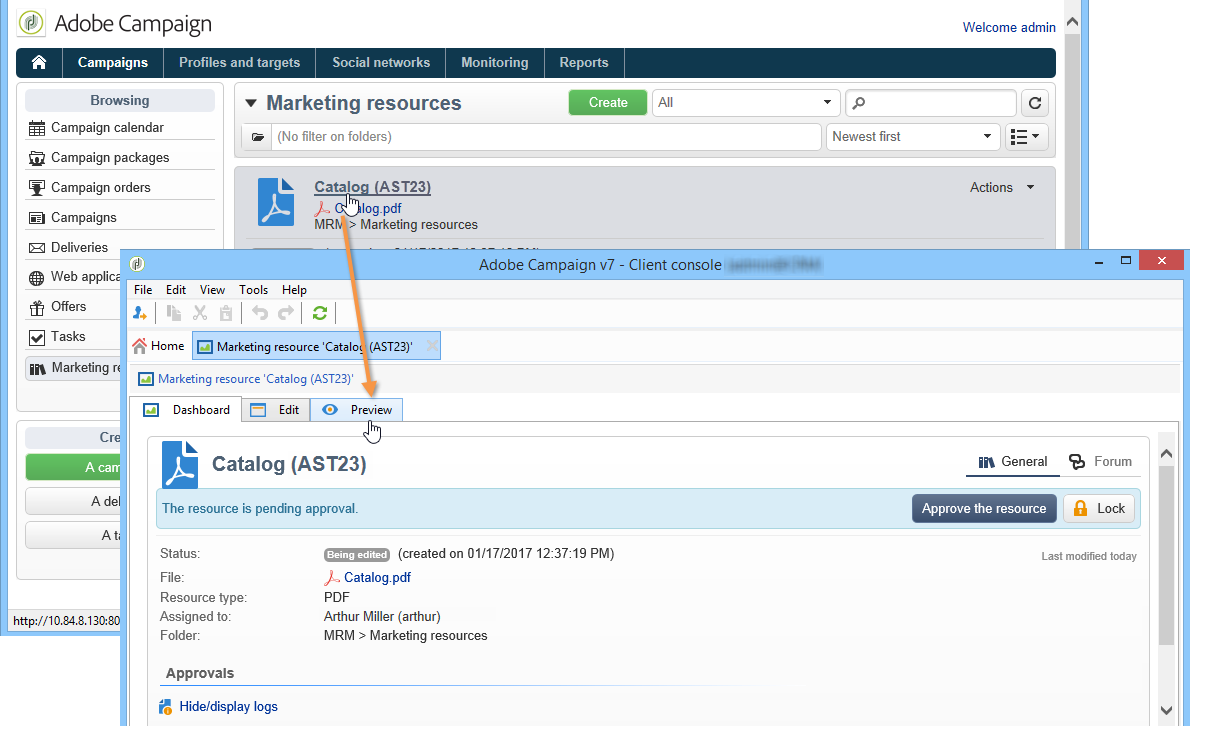The image size is (1208, 735).
Task: Close the Marketing resource 'Catalog (AST23)' tab
Action: (431, 346)
